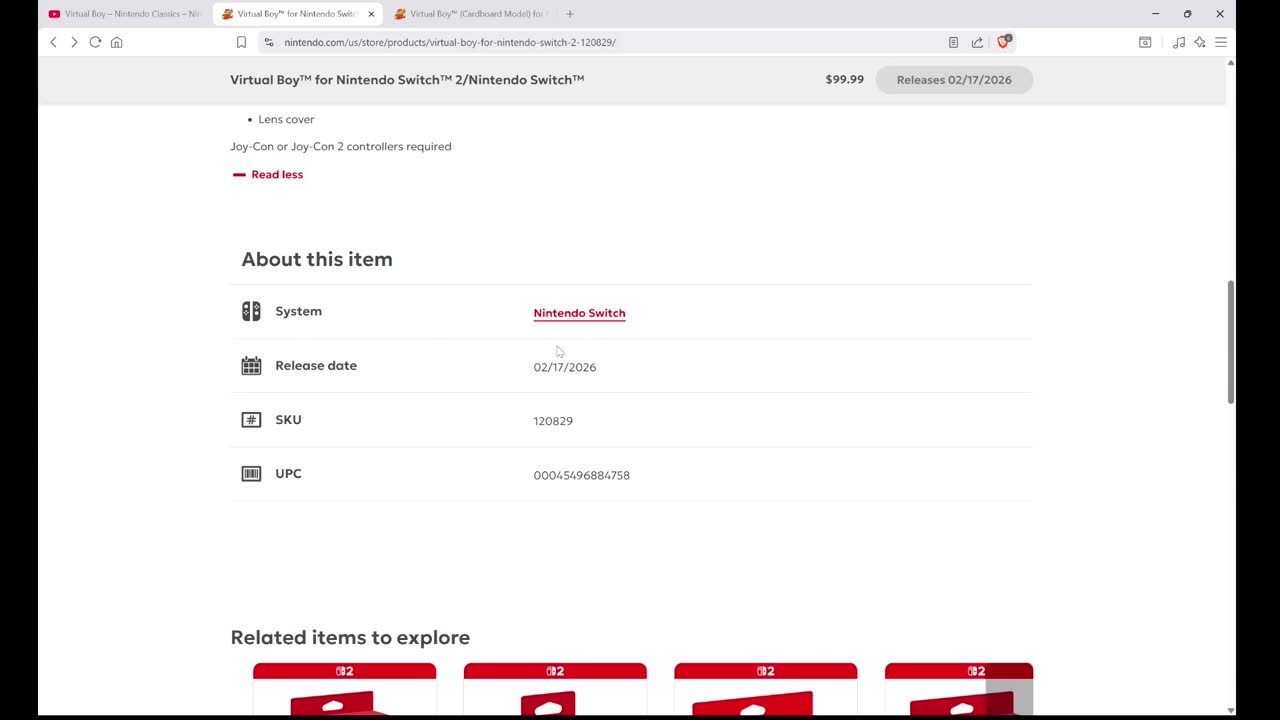This screenshot has height=720, width=1280.
Task: Switch to Virtual Boy Cardboard Model tab
Action: click(x=470, y=14)
